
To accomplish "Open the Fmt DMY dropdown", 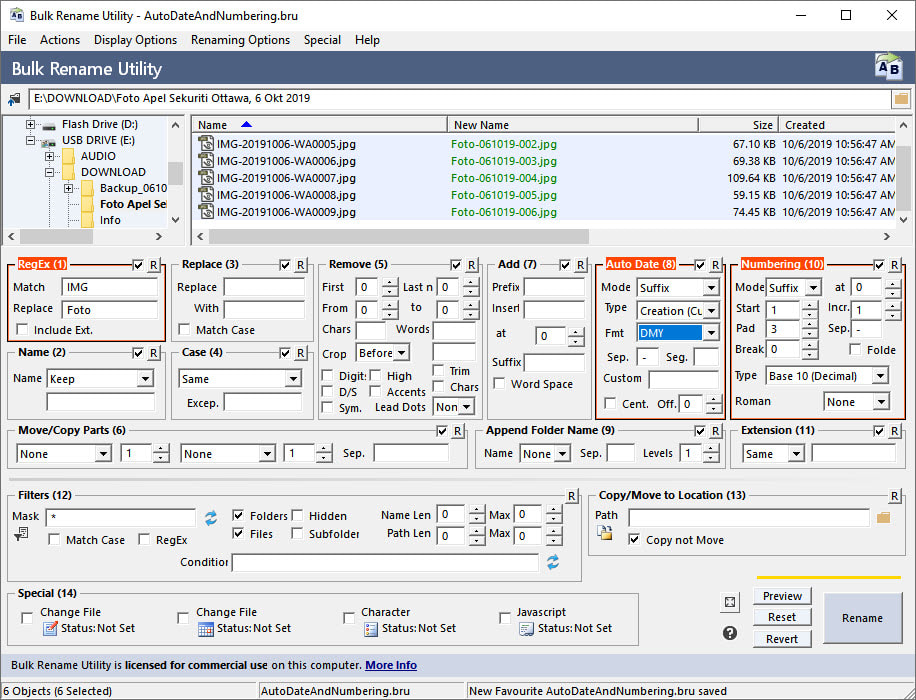I will coord(711,333).
